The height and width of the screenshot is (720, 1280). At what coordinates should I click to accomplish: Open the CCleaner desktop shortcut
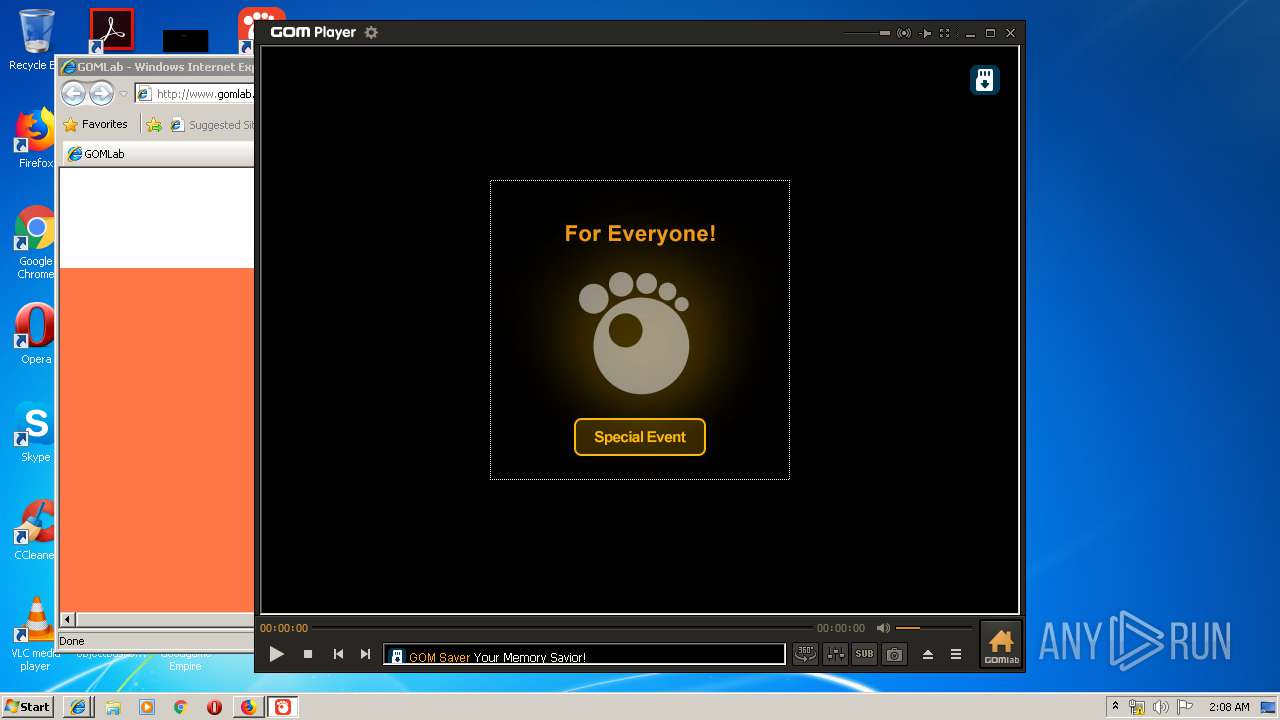coord(35,530)
